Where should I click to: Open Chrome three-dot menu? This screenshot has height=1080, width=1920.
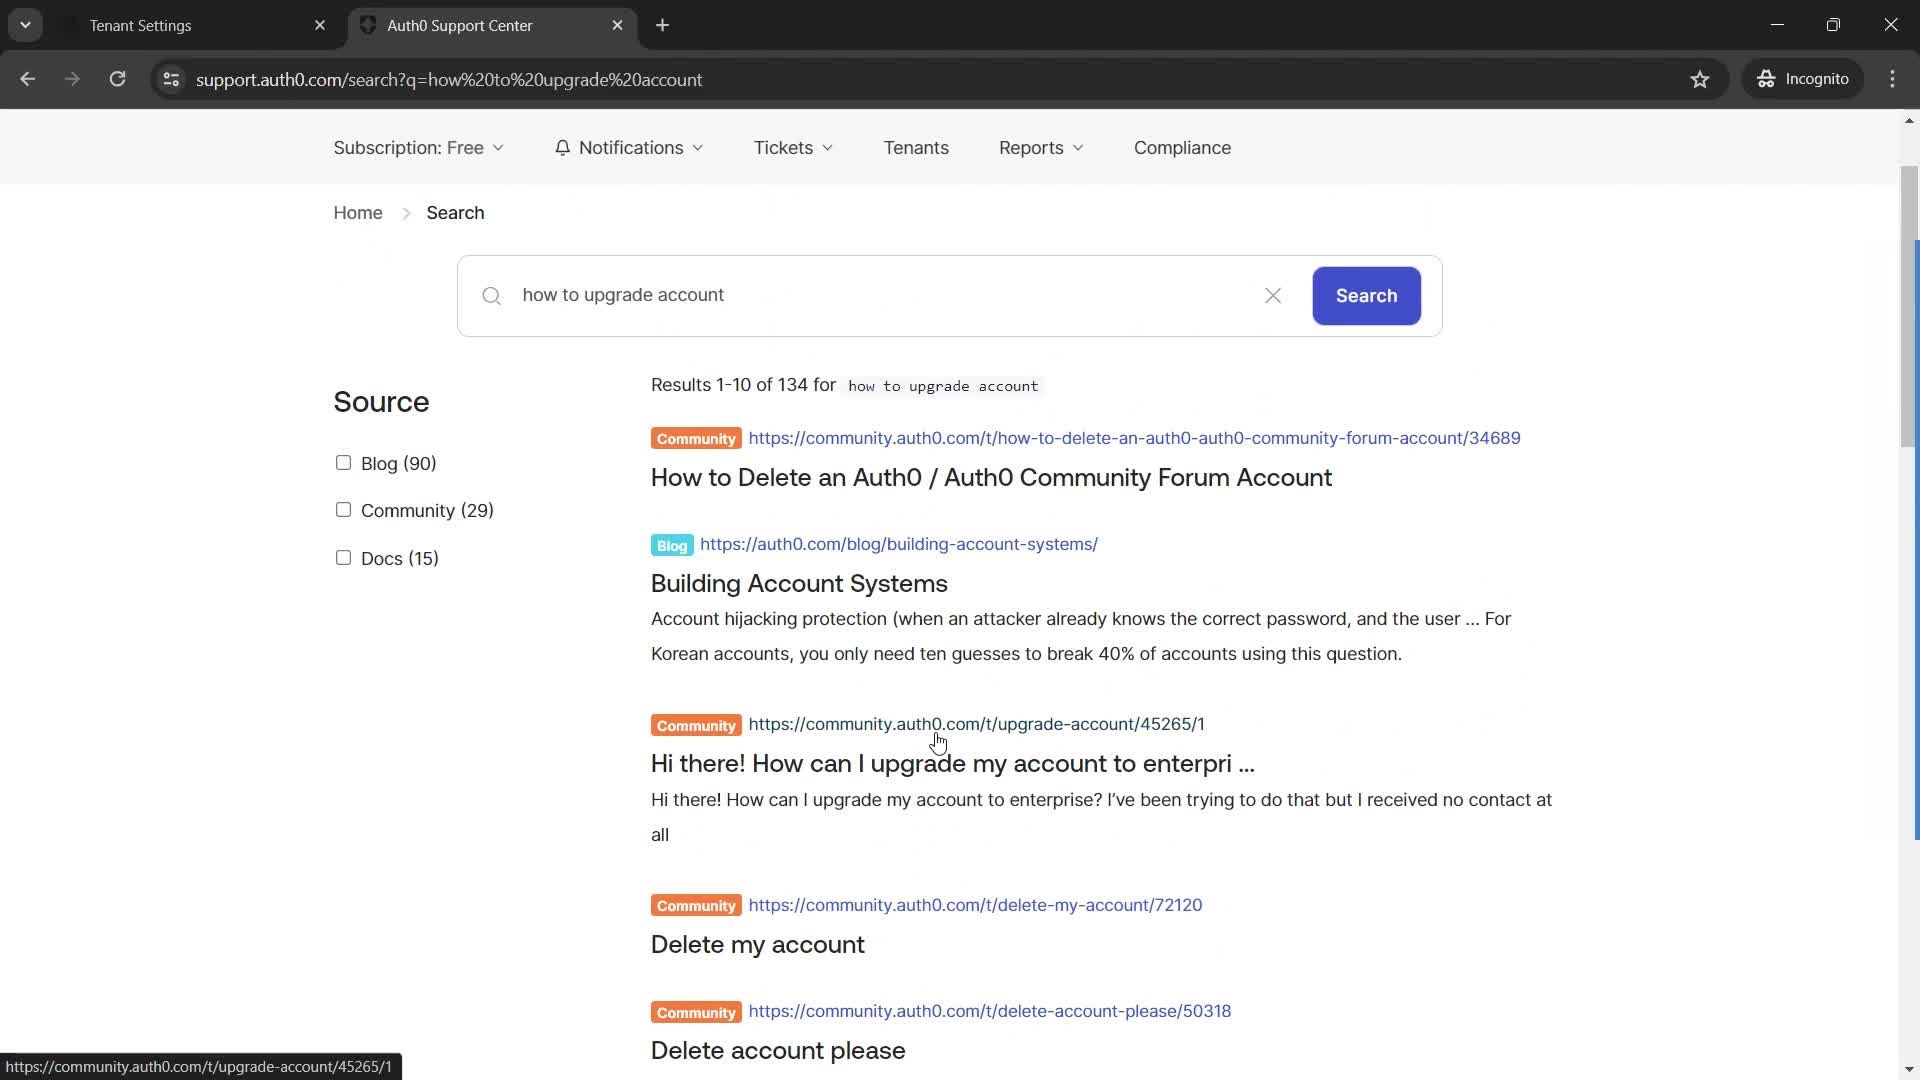click(1892, 79)
